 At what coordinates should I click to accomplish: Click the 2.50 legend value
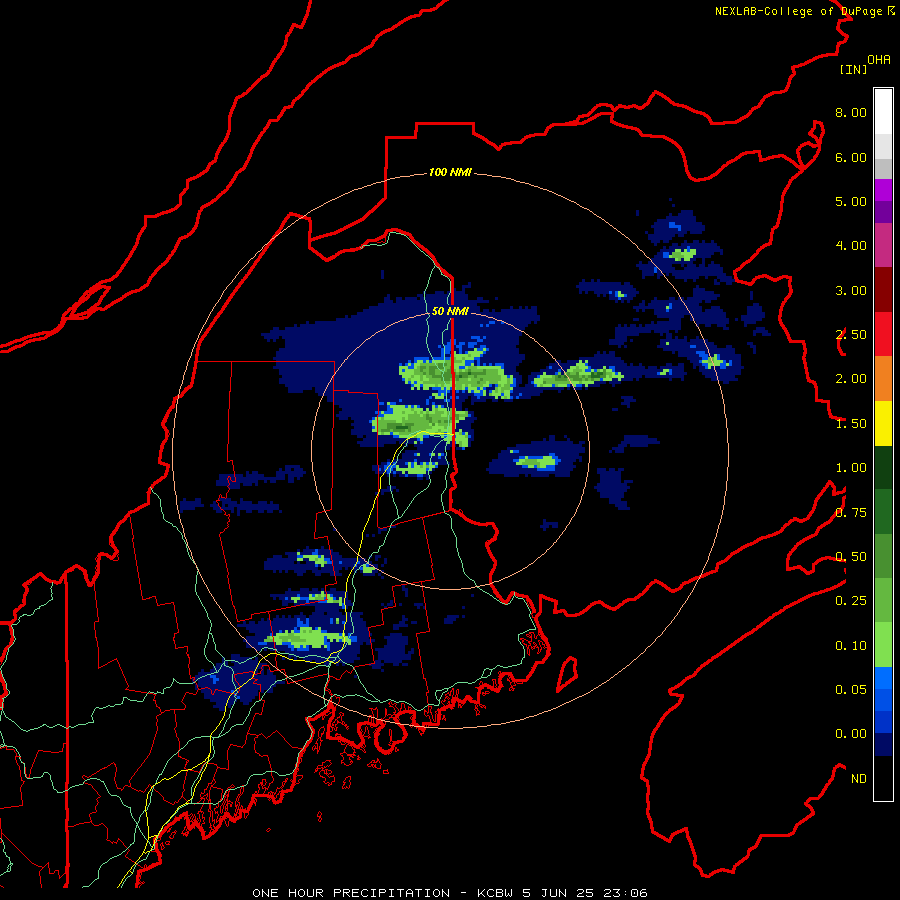(851, 335)
